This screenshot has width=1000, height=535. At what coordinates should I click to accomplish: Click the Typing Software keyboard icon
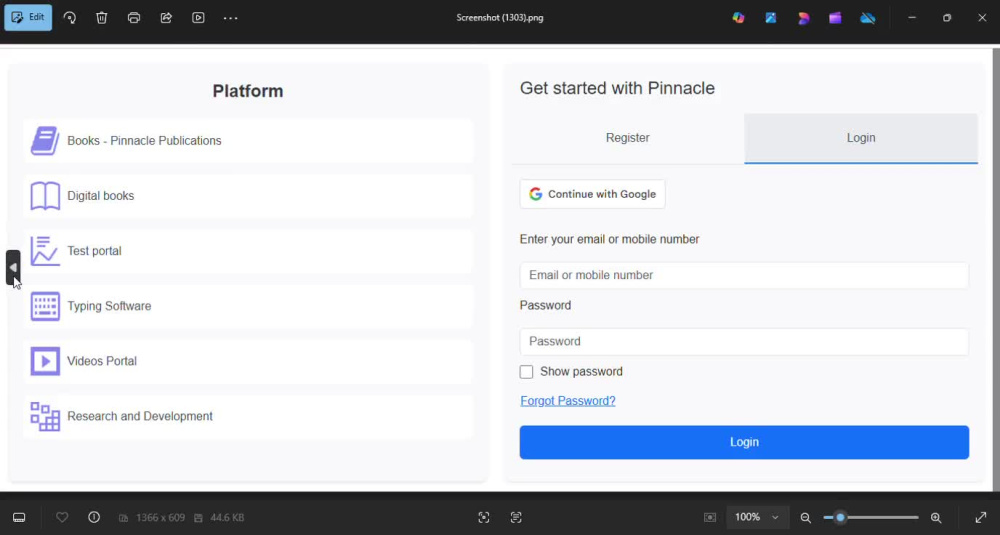click(45, 306)
